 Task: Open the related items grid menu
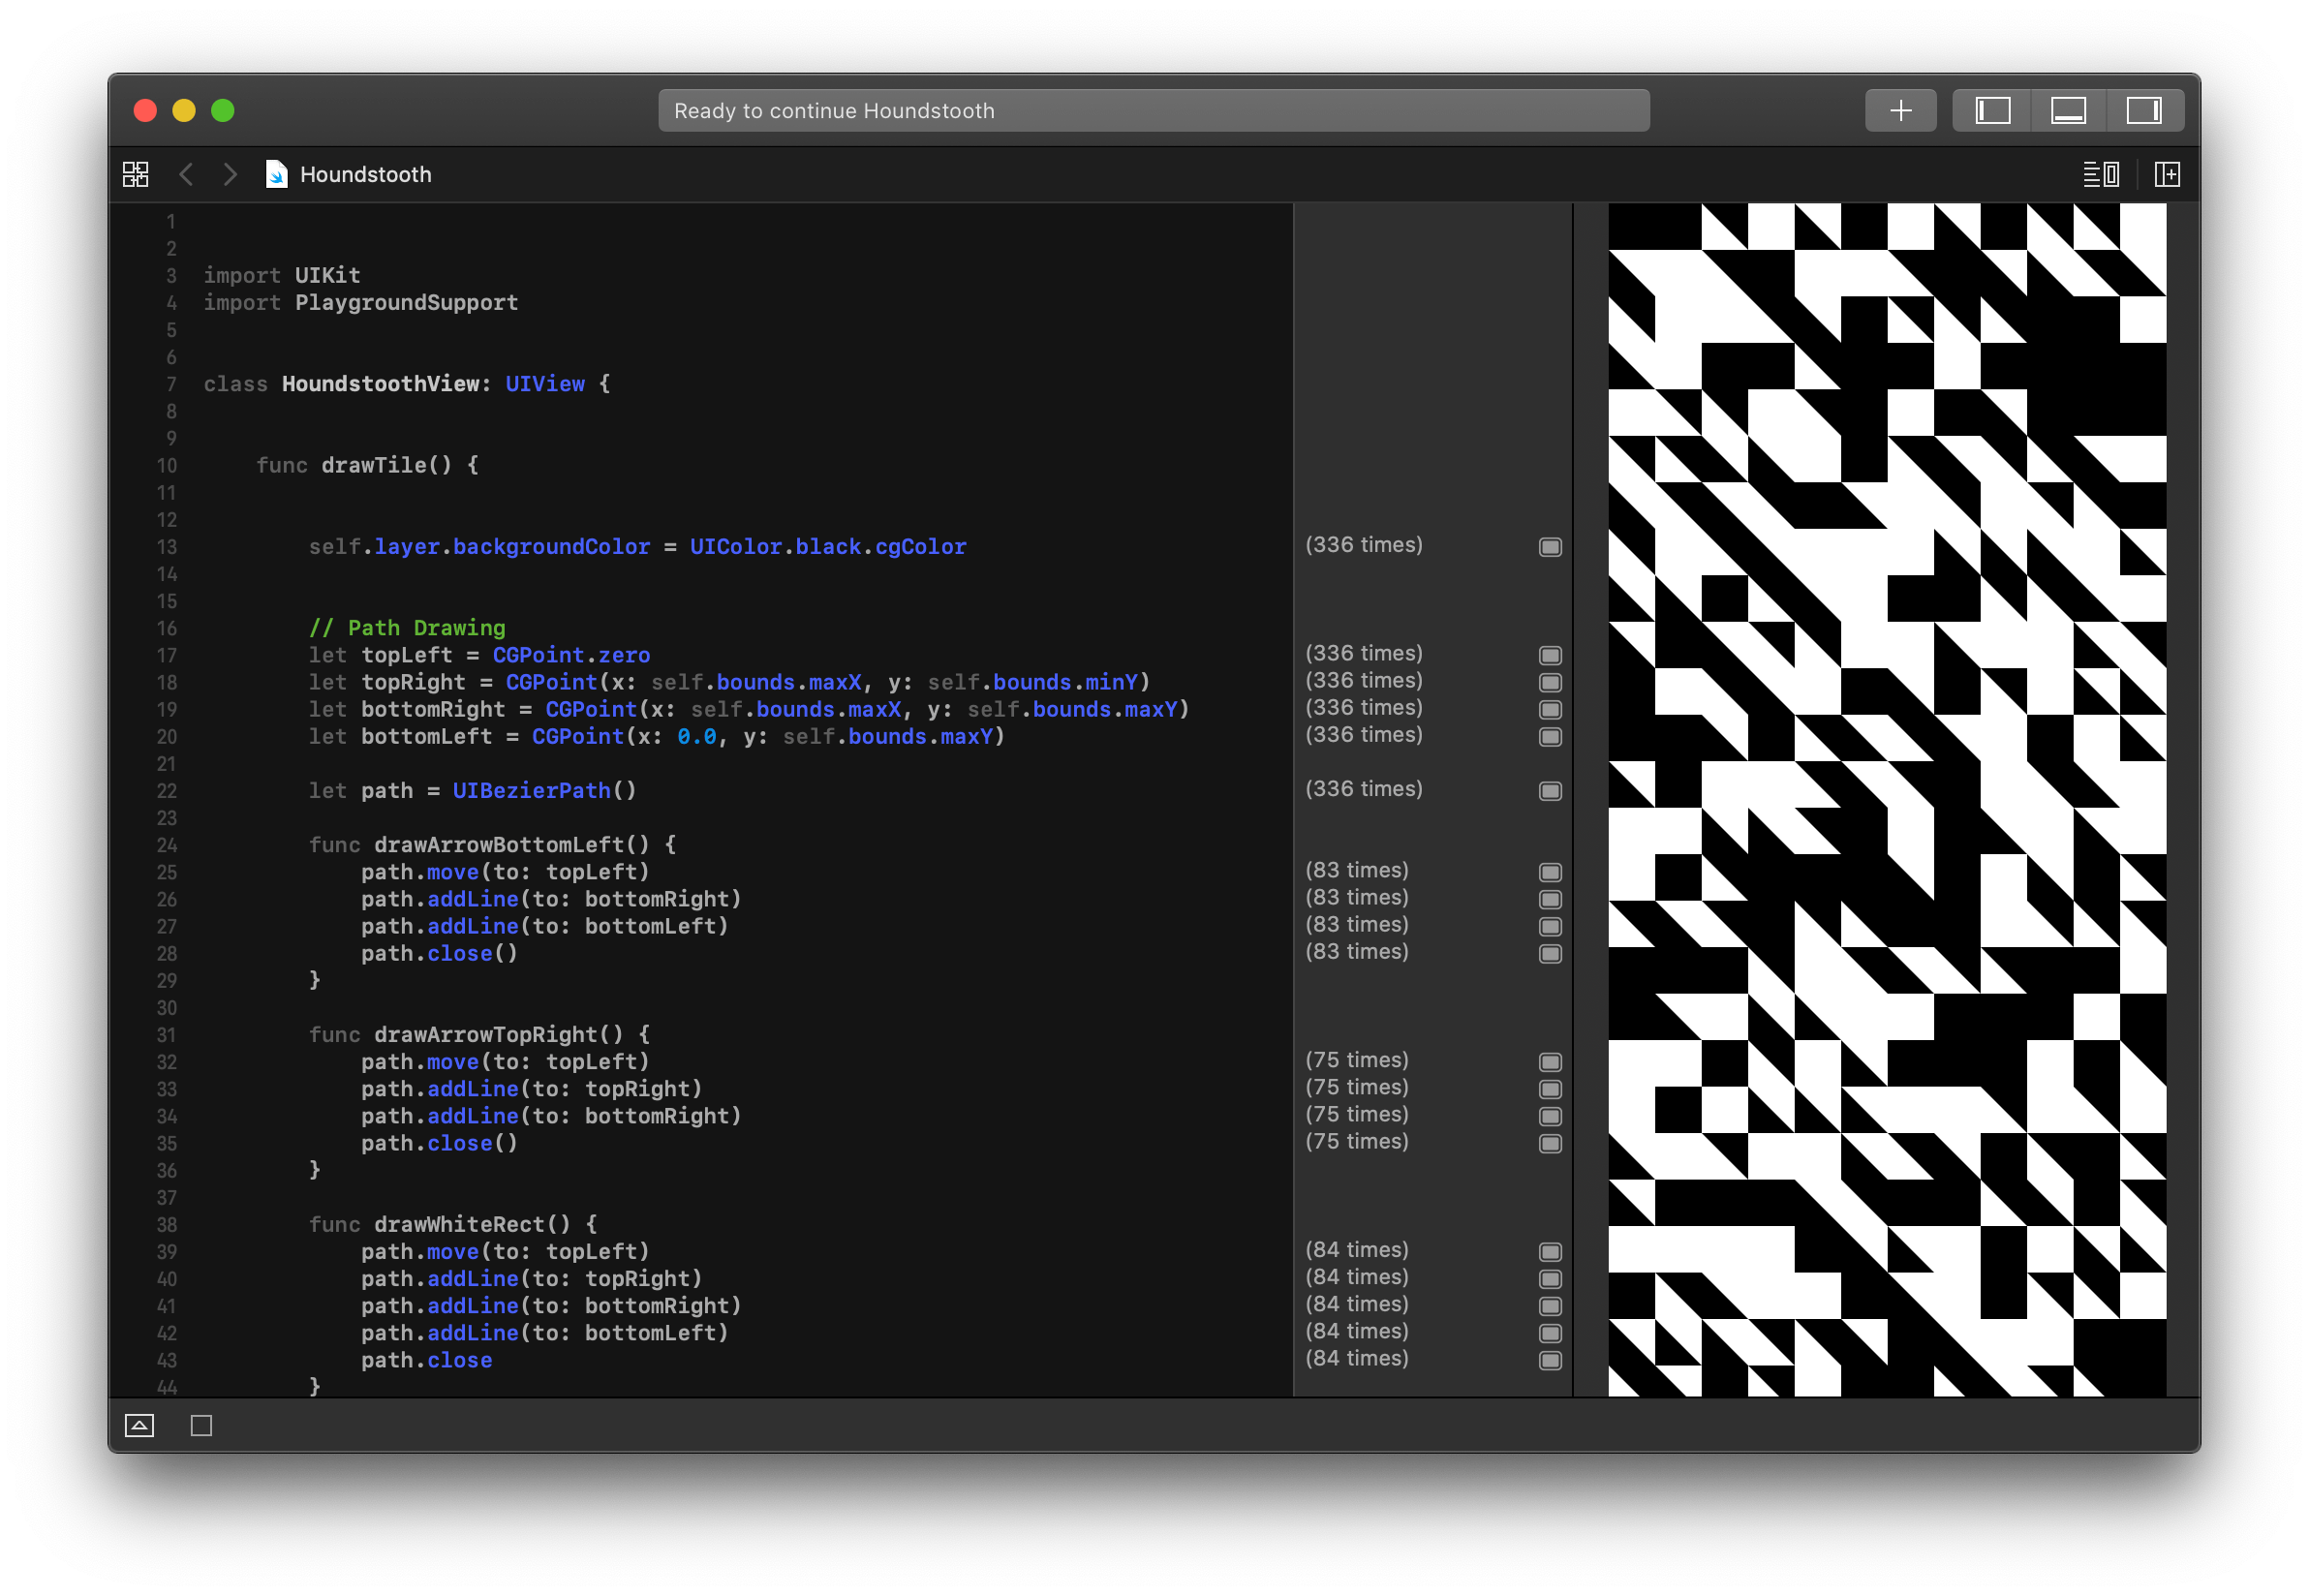(x=135, y=174)
